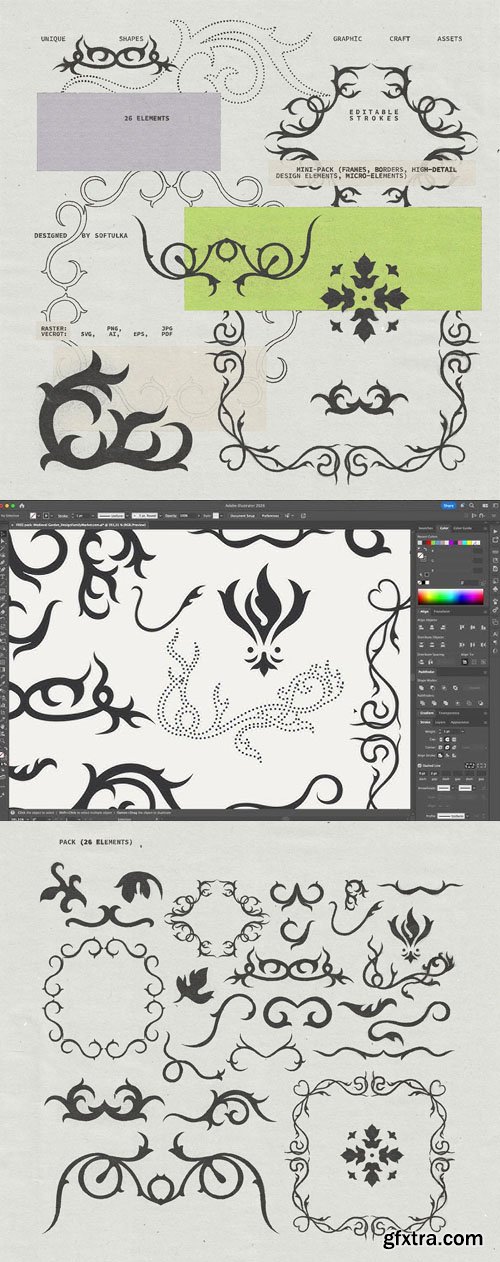Open the Align panel options menu
Viewport: 500px width, 1262px height.
485,612
